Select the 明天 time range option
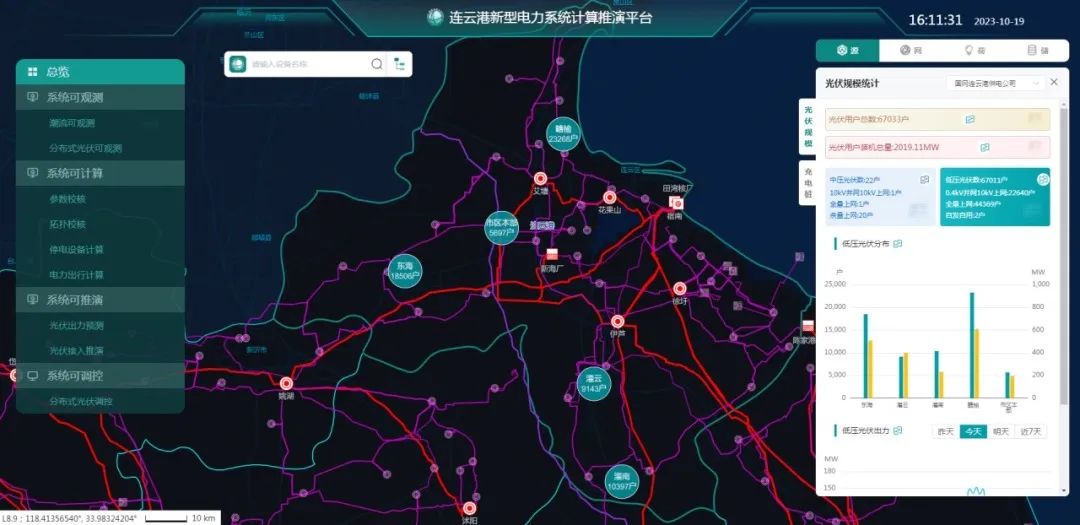 [x=1002, y=431]
